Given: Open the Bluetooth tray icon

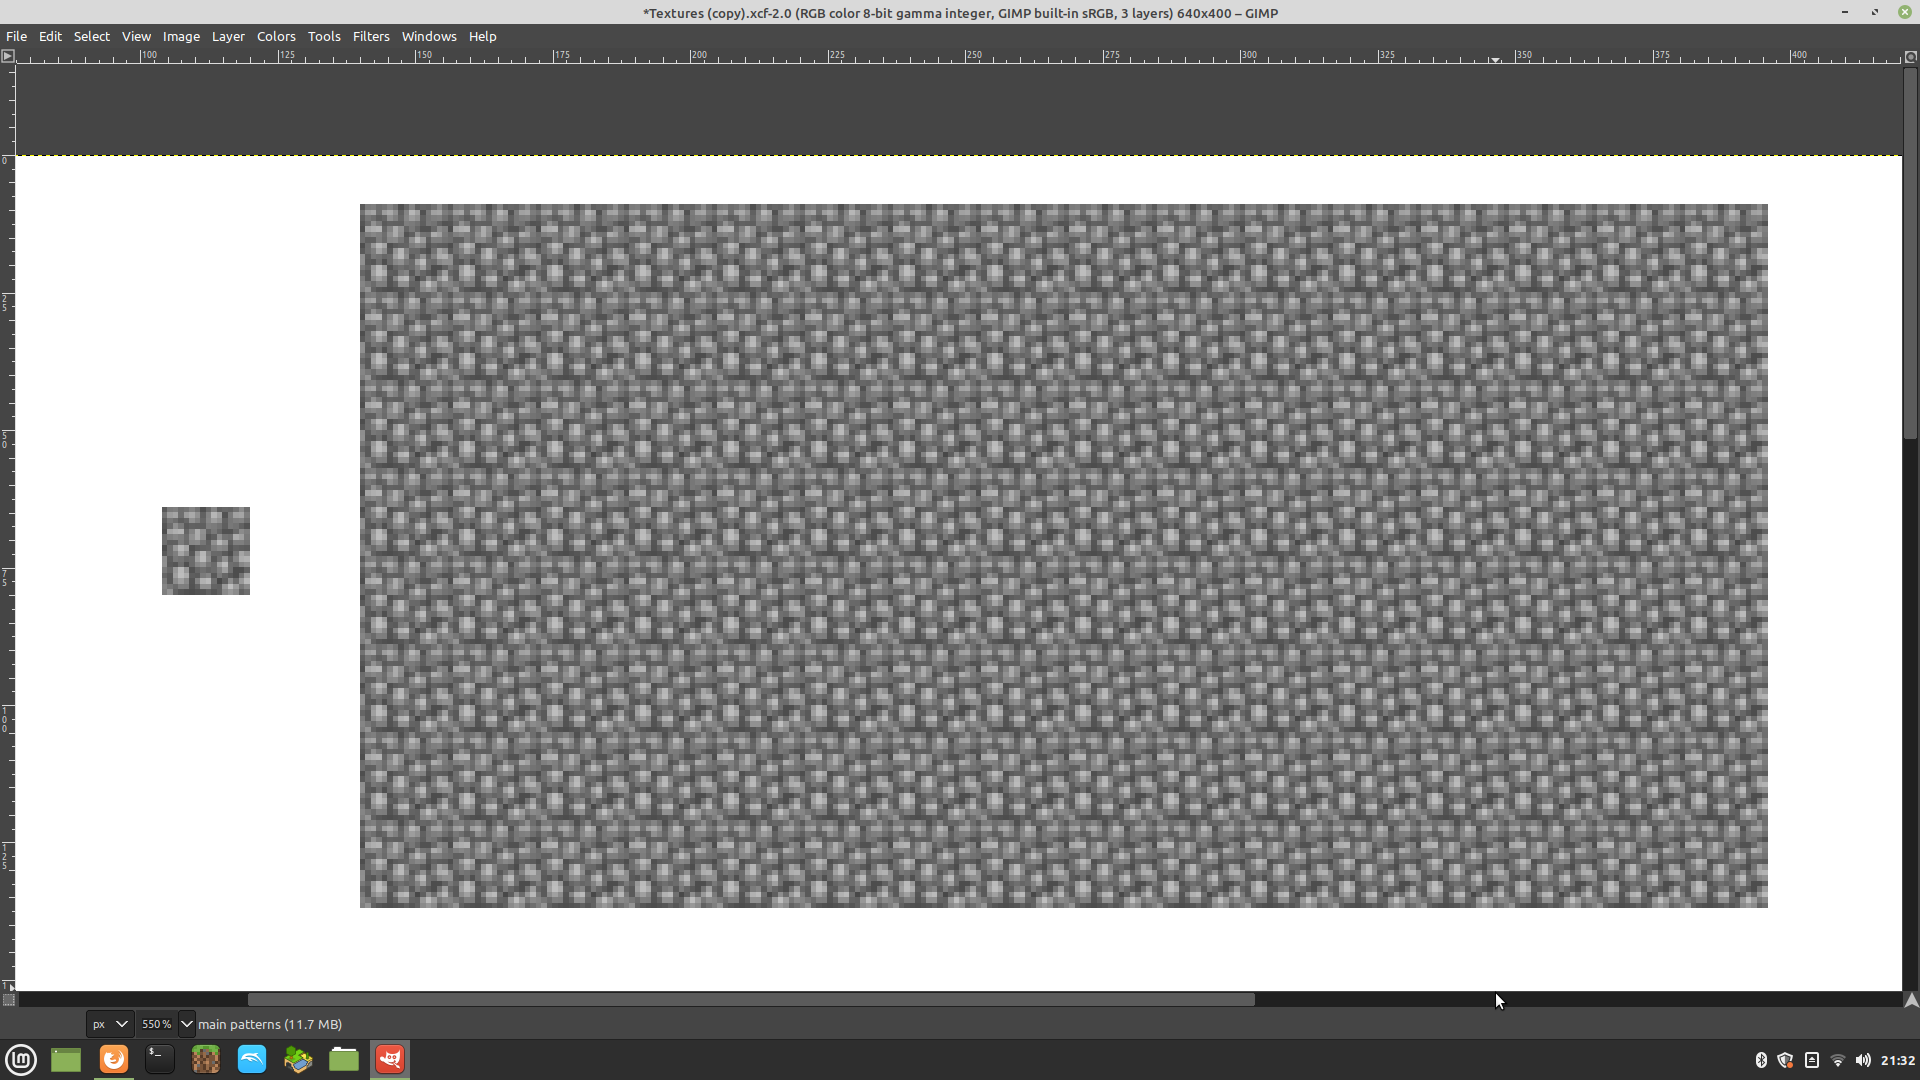Looking at the screenshot, I should point(1760,1059).
